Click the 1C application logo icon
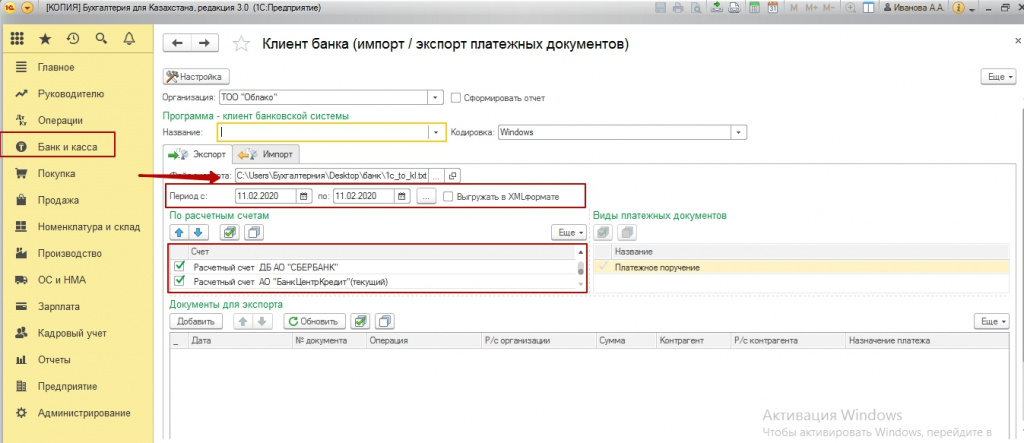This screenshot has height=443, width=1024. pyautogui.click(x=8, y=8)
